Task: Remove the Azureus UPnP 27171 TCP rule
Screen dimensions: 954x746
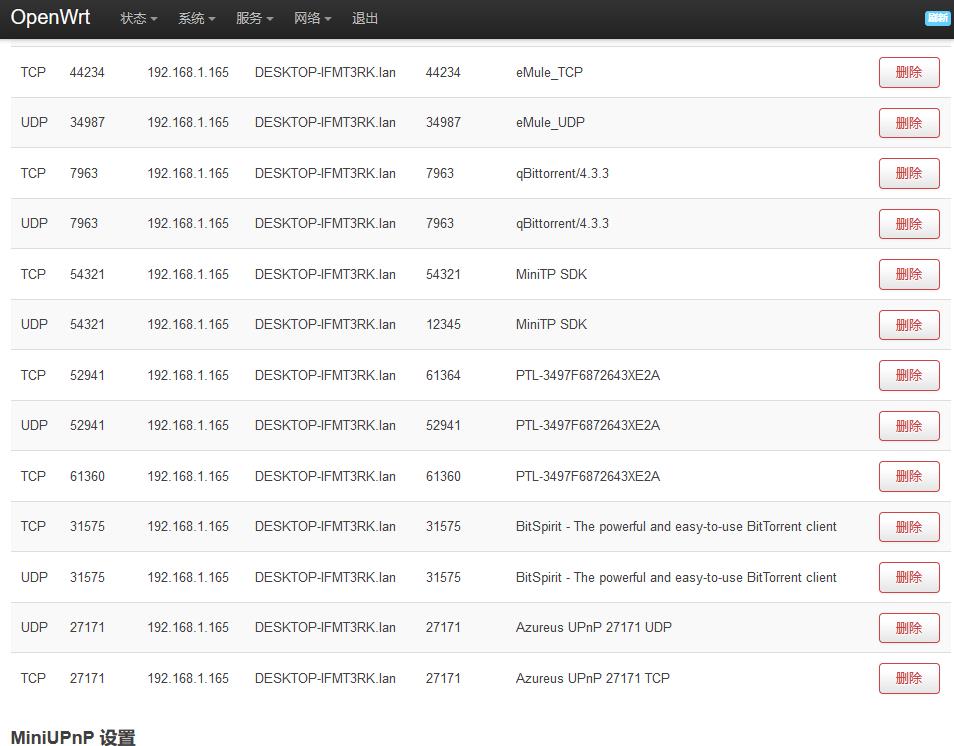Action: coord(908,679)
